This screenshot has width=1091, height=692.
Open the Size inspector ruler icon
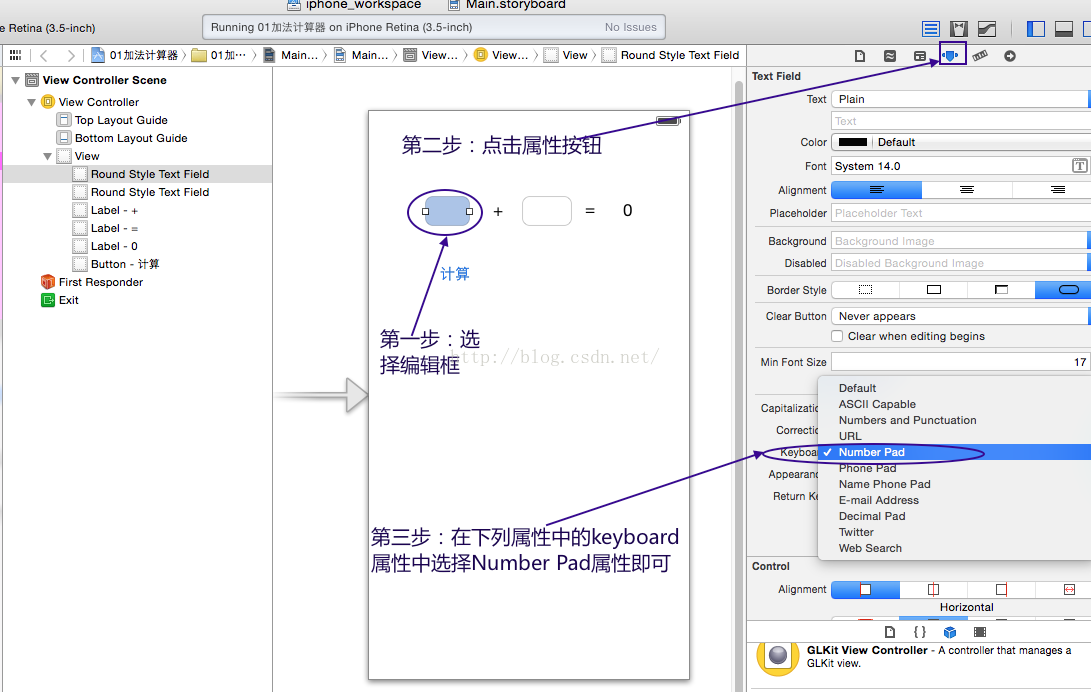tap(980, 56)
